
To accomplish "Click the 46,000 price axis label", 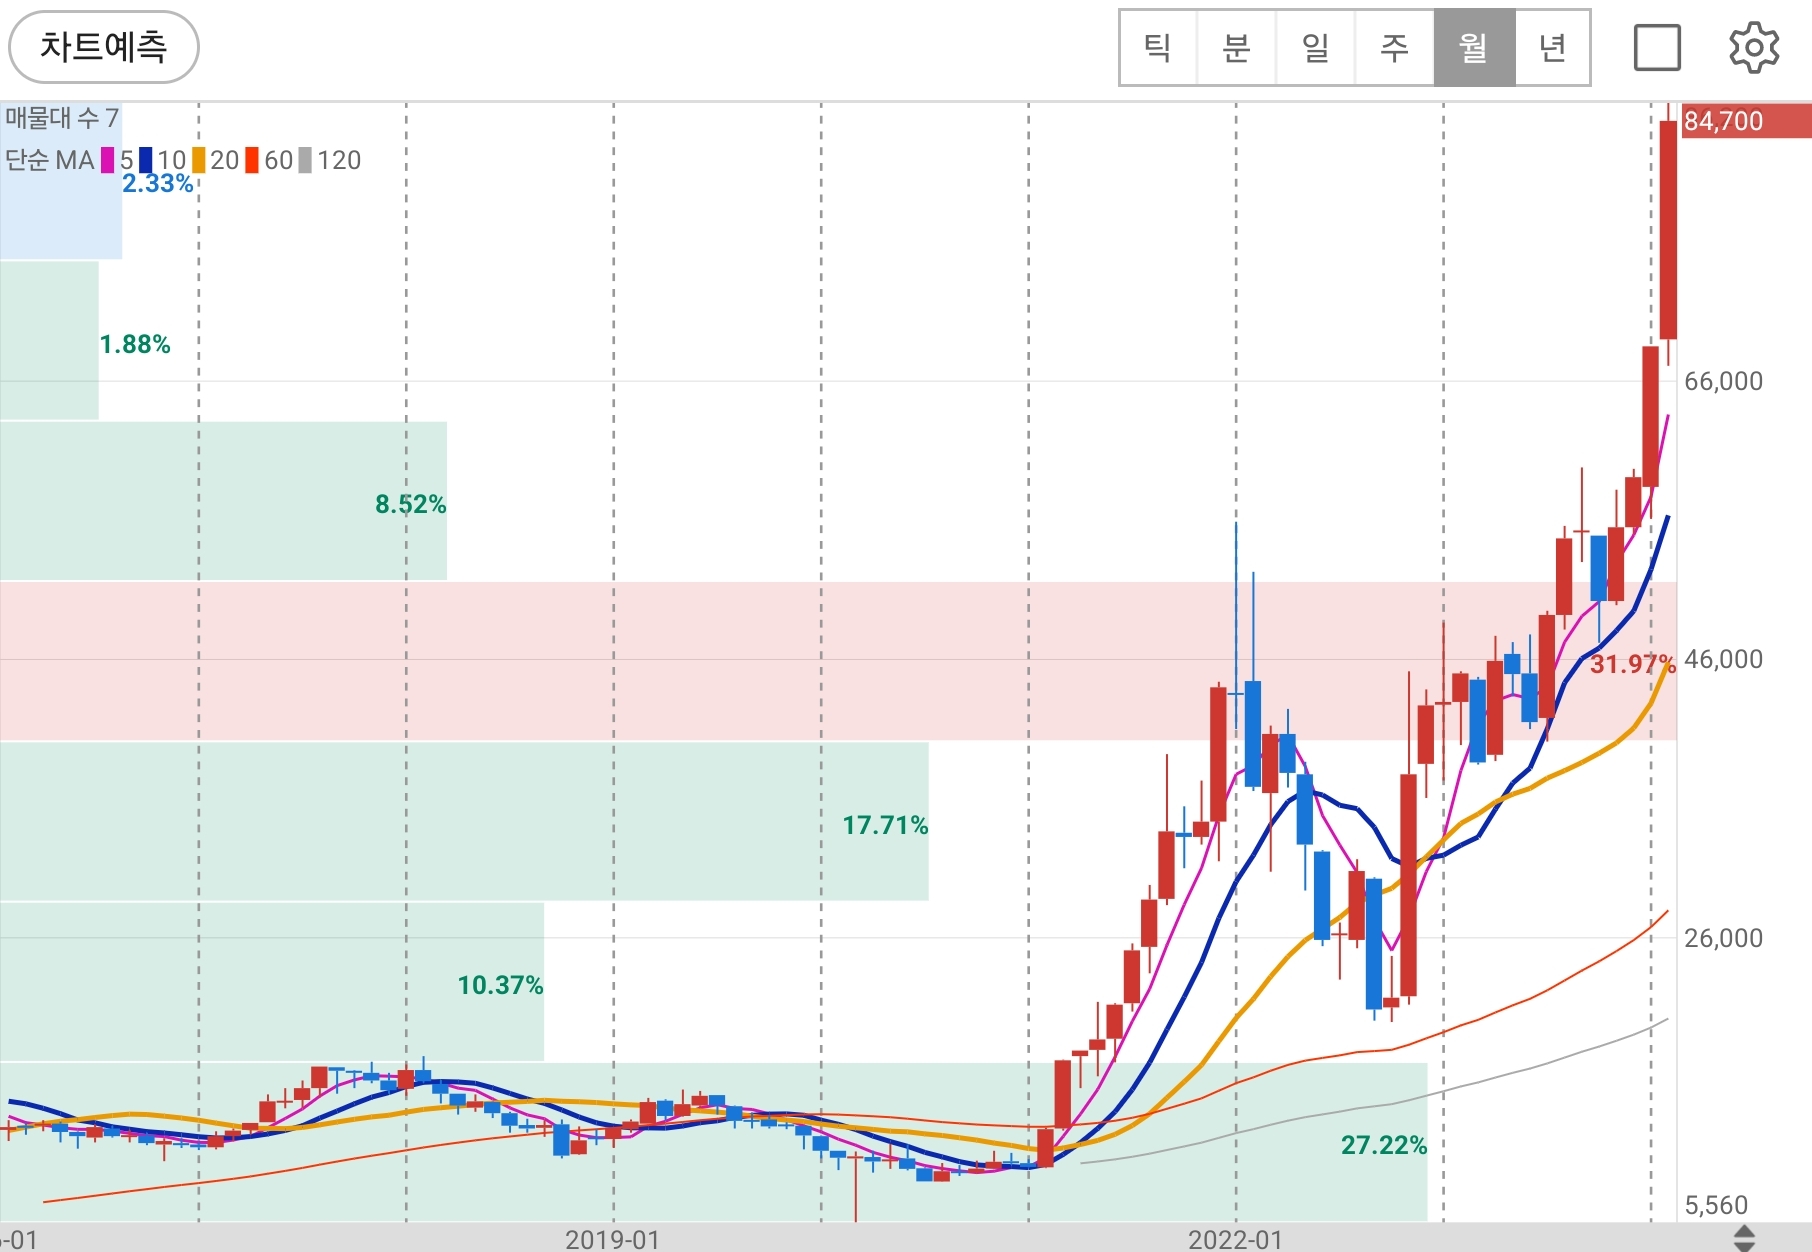I will click(x=1724, y=659).
